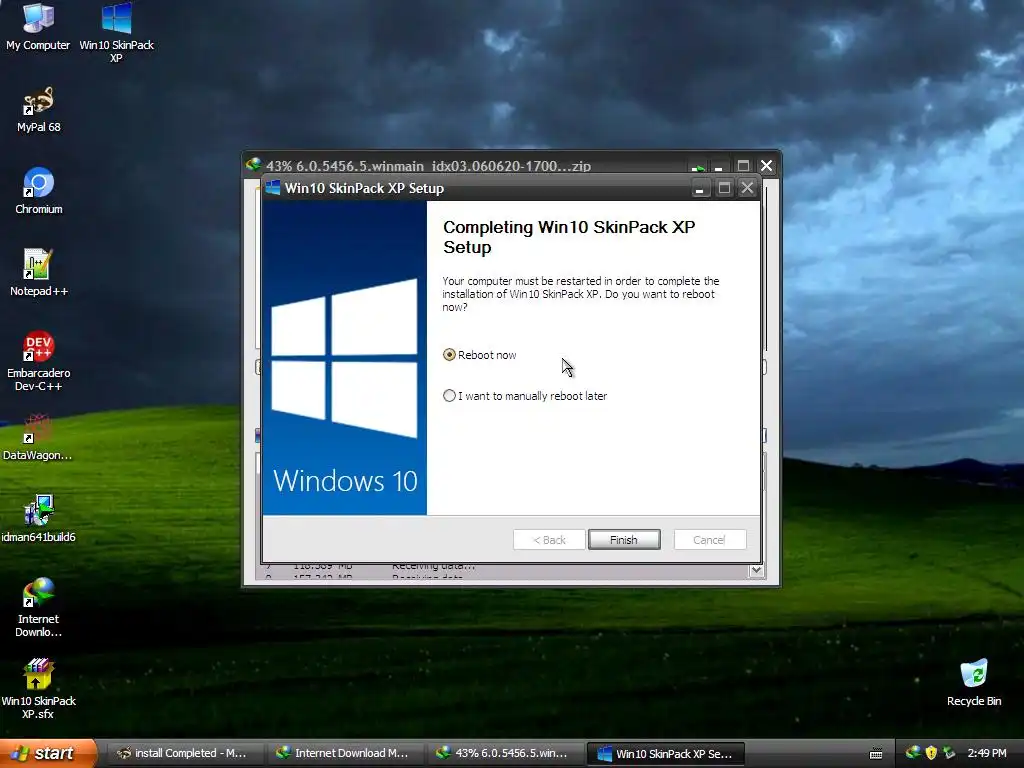This screenshot has height=768, width=1024.
Task: Click the Finish button
Action: coord(624,540)
